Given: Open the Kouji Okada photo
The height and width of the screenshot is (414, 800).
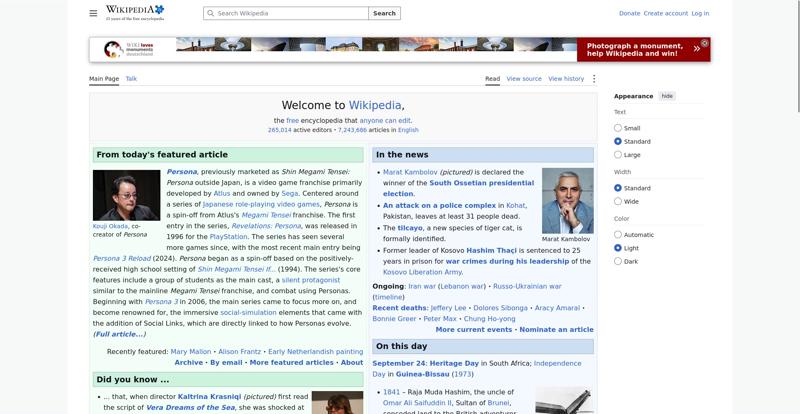Looking at the screenshot, I should [x=127, y=195].
